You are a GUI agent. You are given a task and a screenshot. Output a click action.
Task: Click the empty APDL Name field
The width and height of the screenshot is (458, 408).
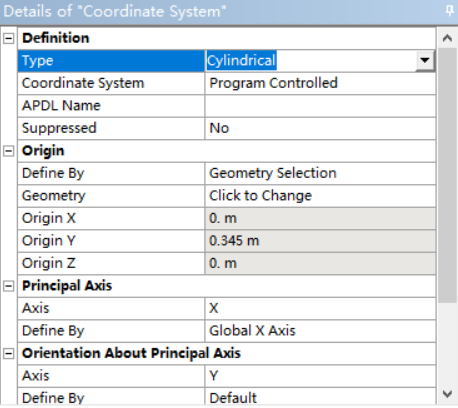(320, 106)
